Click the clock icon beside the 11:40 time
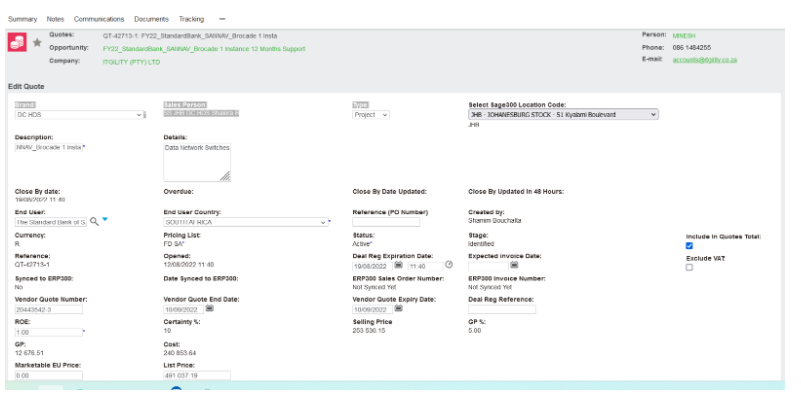 449,265
